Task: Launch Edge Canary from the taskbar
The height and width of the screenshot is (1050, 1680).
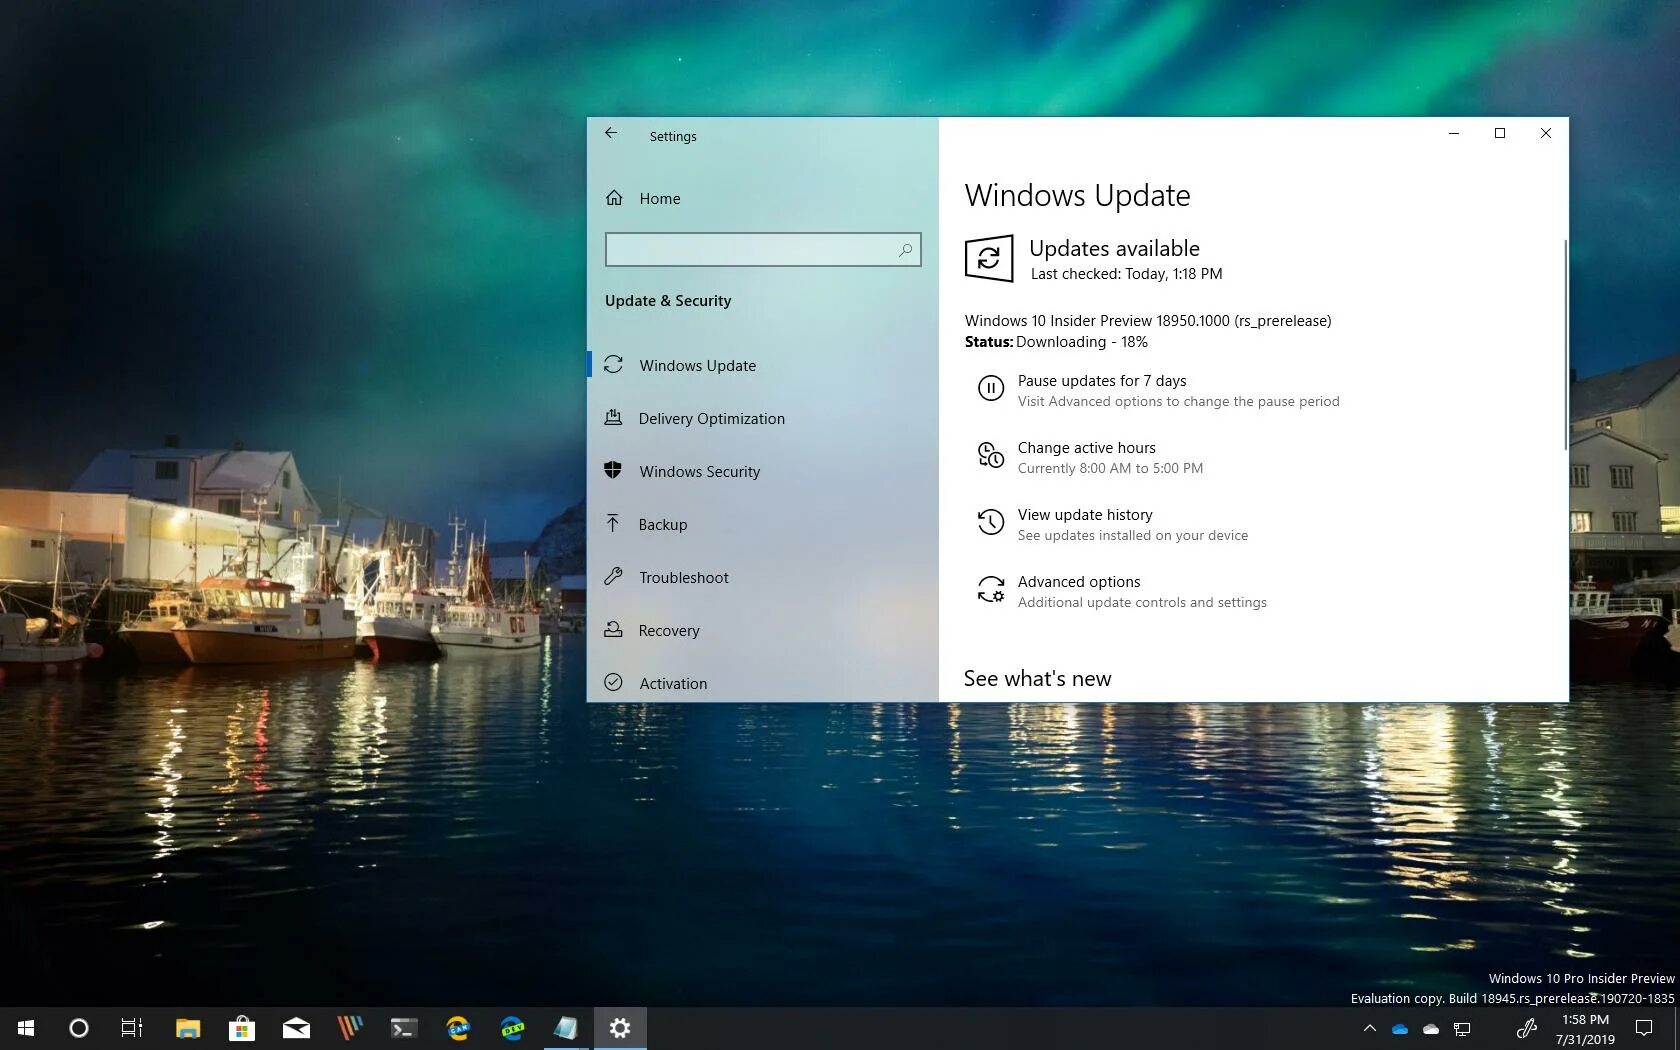Action: tap(458, 1028)
